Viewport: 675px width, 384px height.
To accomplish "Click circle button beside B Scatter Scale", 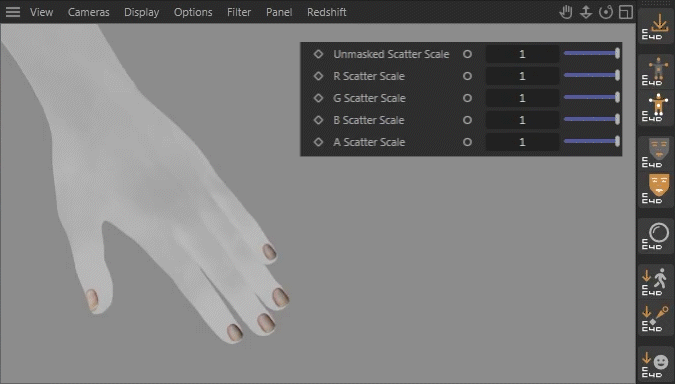I will (x=468, y=120).
